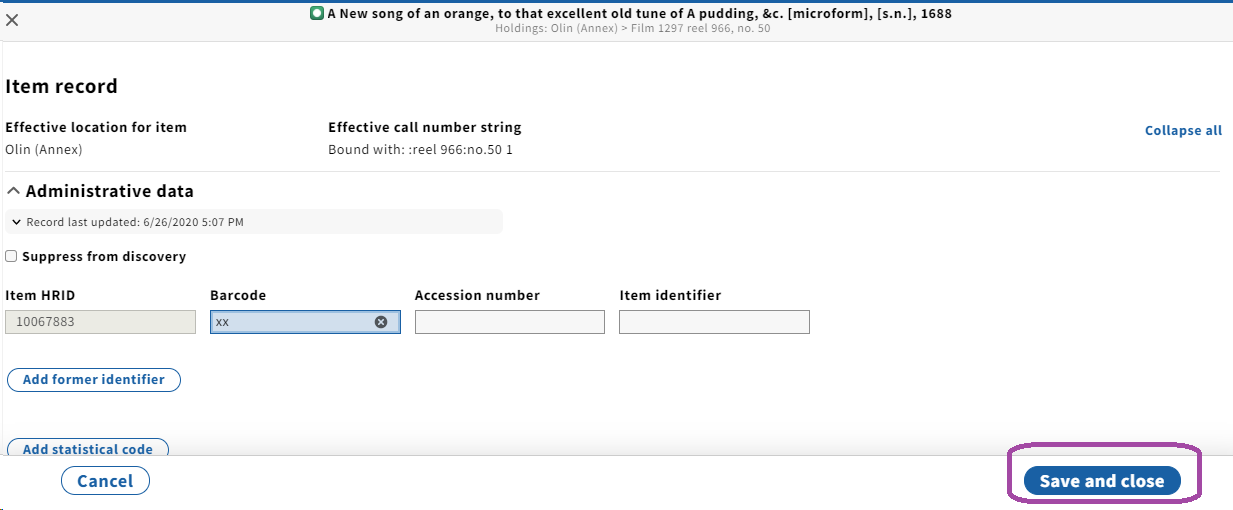Click the Item record heading

click(x=62, y=87)
